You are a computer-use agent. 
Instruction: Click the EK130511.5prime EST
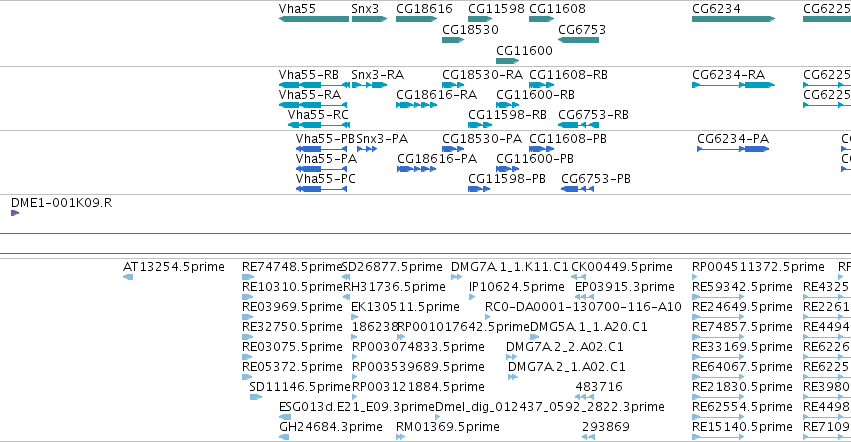355,317
